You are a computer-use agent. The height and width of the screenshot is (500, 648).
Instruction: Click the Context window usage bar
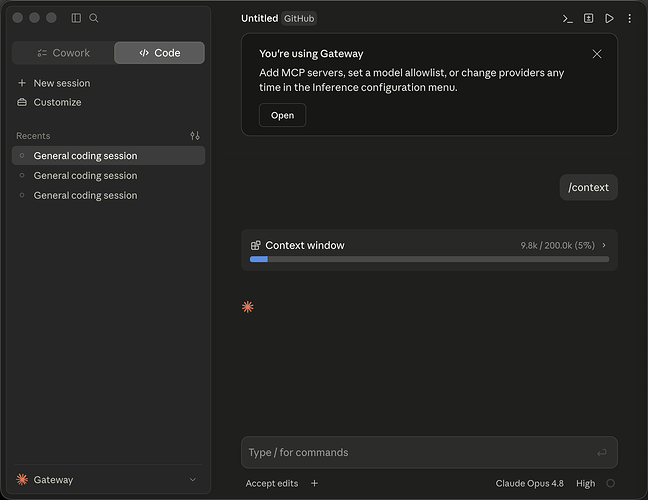(429, 259)
